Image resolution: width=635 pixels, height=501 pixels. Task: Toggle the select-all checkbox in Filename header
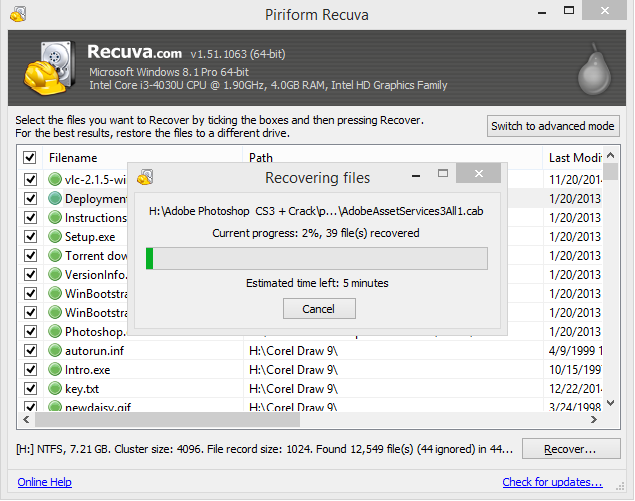coord(30,158)
